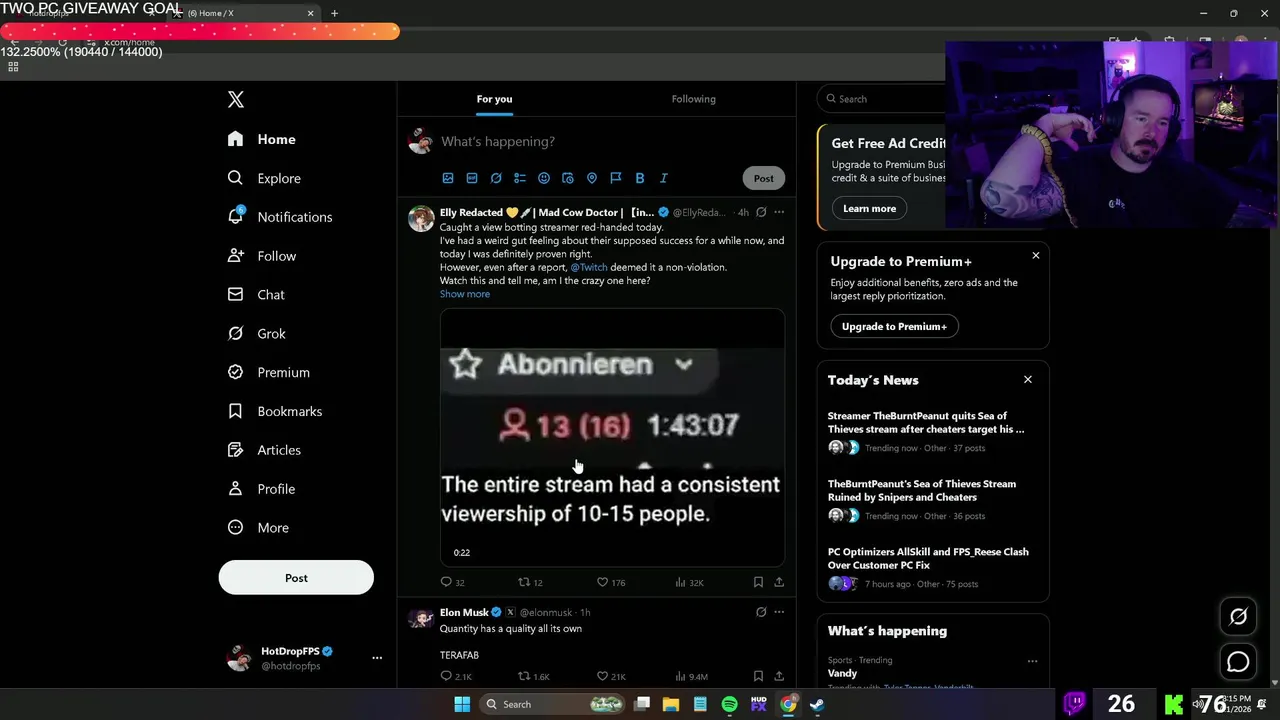This screenshot has height=720, width=1280.
Task: Open floating messages chat button
Action: 1238,662
